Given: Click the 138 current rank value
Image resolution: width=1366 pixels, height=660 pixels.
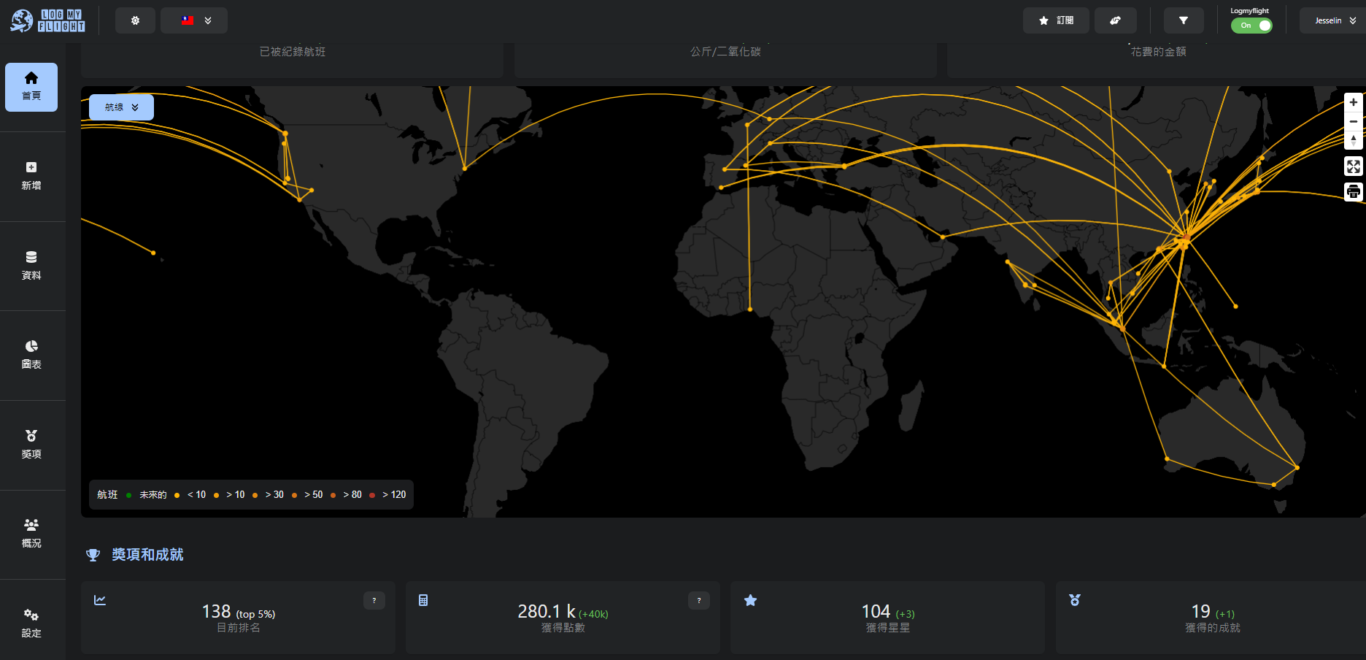Looking at the screenshot, I should 216,611.
